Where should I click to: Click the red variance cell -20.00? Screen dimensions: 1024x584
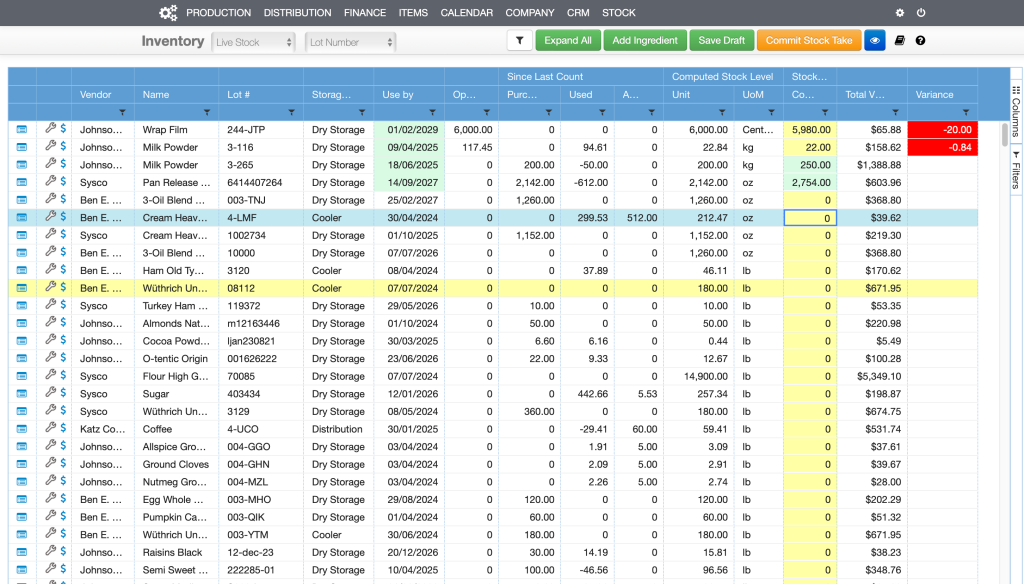(x=942, y=129)
